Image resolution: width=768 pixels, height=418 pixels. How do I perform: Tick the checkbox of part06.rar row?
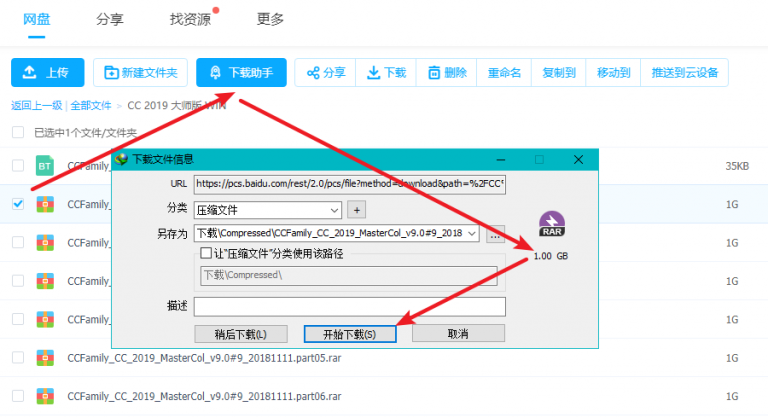[18, 396]
